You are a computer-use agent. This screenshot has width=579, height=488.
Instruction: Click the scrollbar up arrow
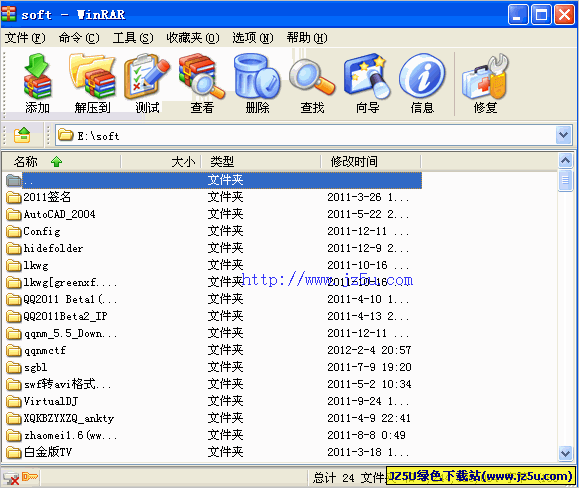tap(565, 161)
